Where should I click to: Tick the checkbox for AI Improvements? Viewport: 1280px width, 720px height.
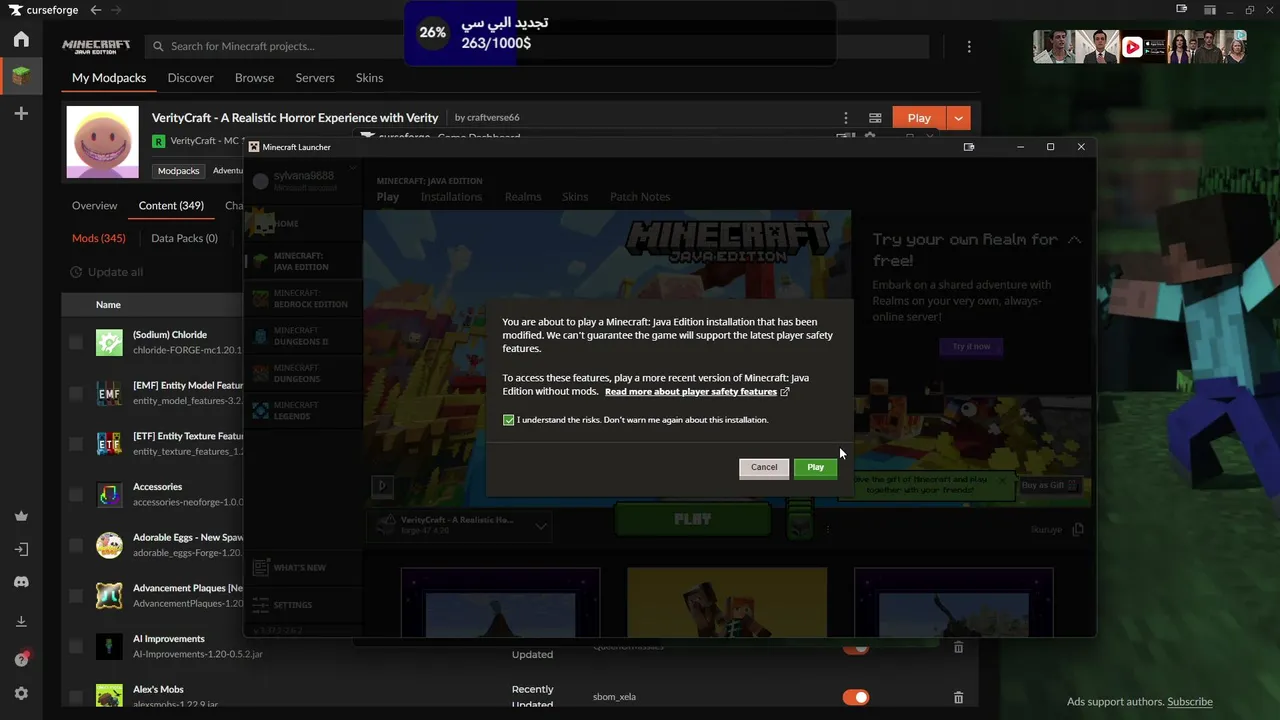[76, 646]
